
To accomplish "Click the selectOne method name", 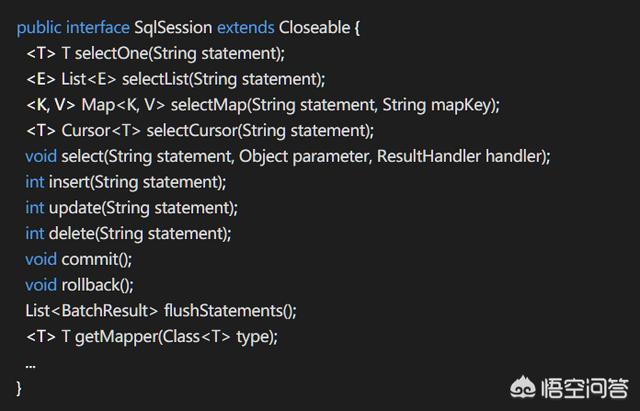I will tap(111, 53).
